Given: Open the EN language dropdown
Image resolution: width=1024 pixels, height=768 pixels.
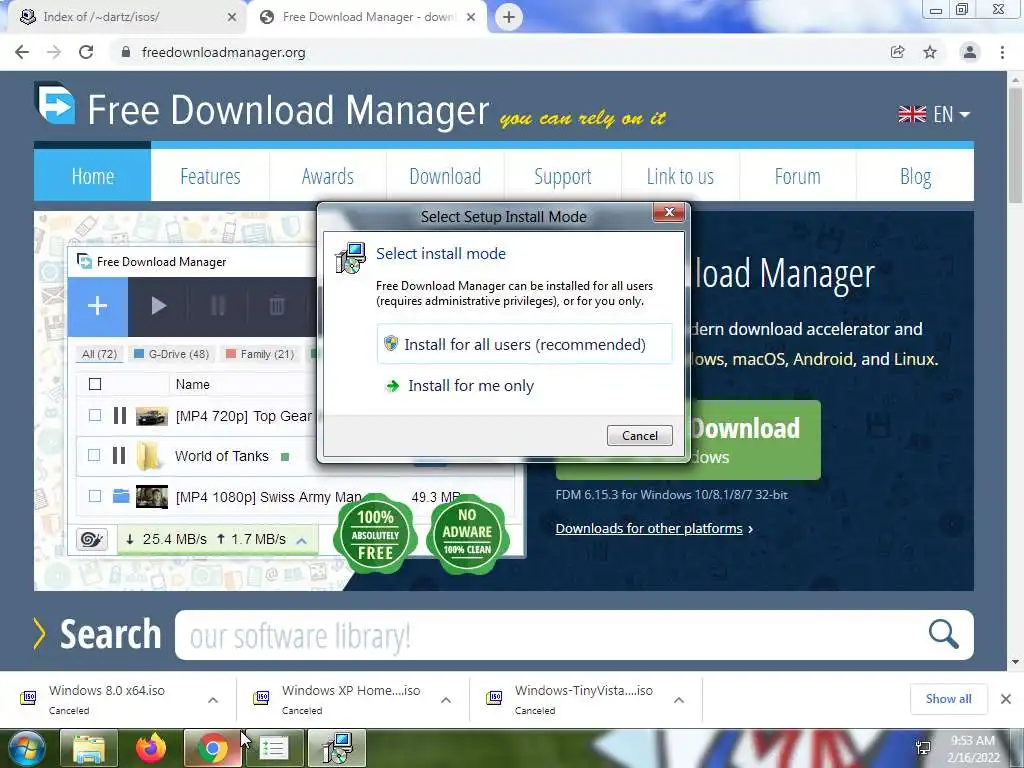Looking at the screenshot, I should click(x=934, y=114).
